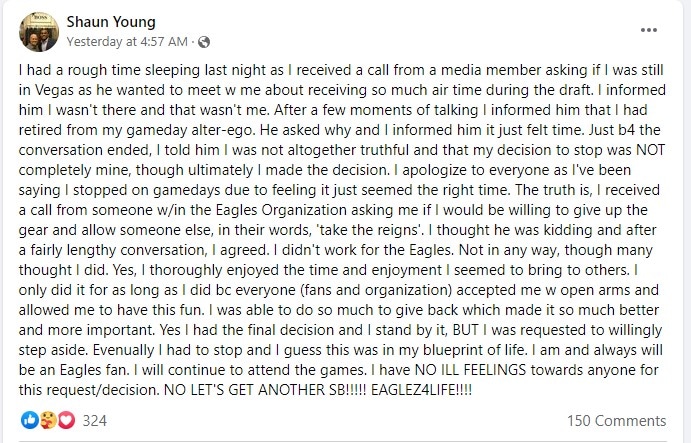
Task: Click the globe public privacy icon
Action: tap(204, 41)
